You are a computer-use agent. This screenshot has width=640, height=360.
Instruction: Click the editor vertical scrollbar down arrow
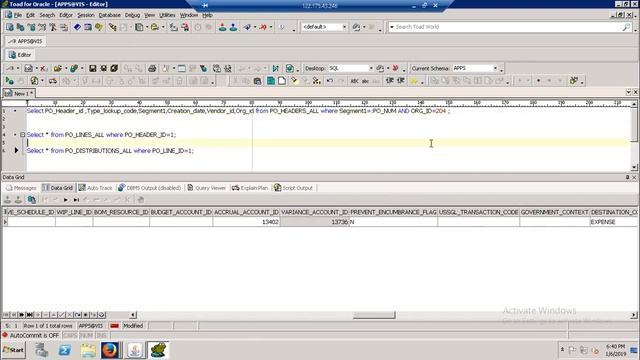pyautogui.click(x=634, y=167)
